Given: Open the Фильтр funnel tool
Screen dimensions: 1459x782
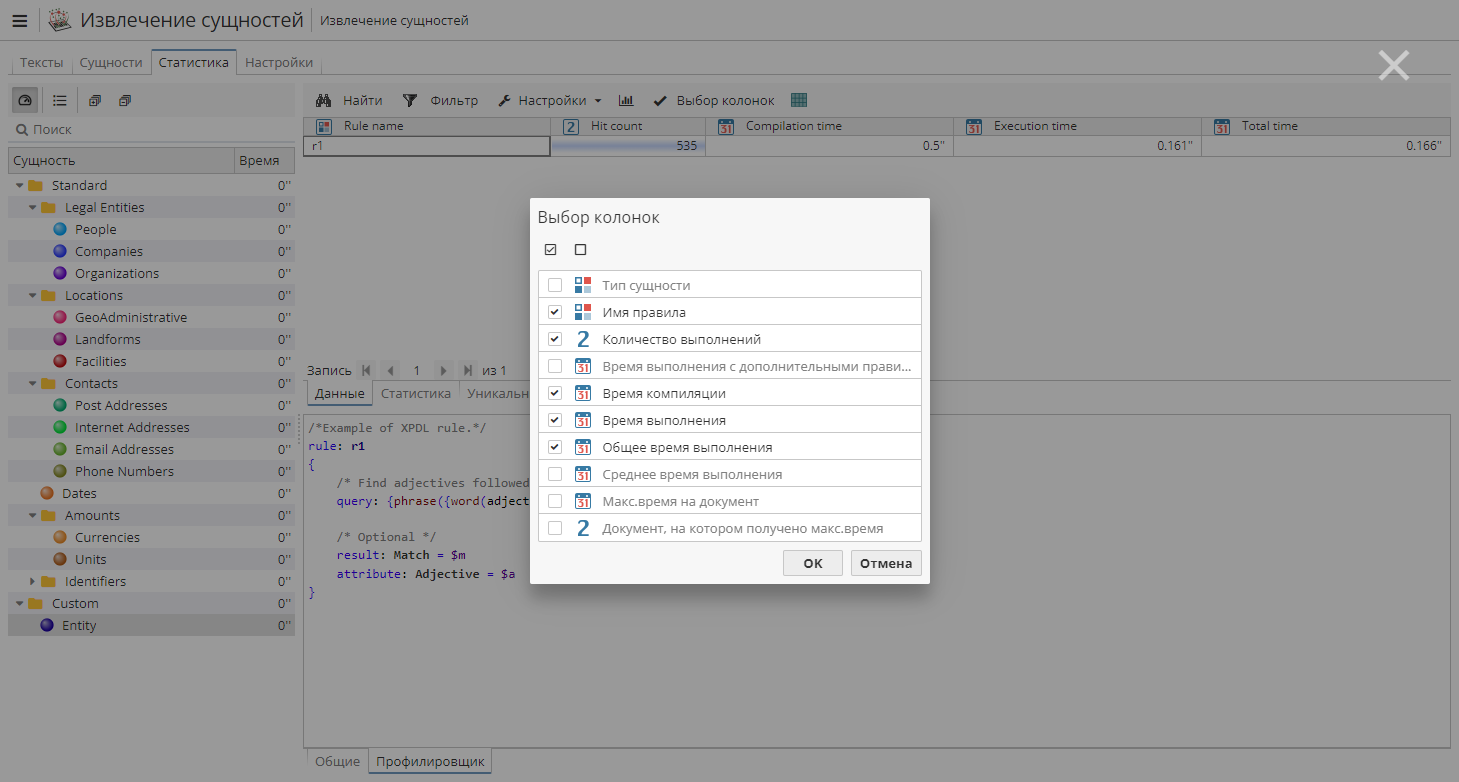Looking at the screenshot, I should pos(440,100).
